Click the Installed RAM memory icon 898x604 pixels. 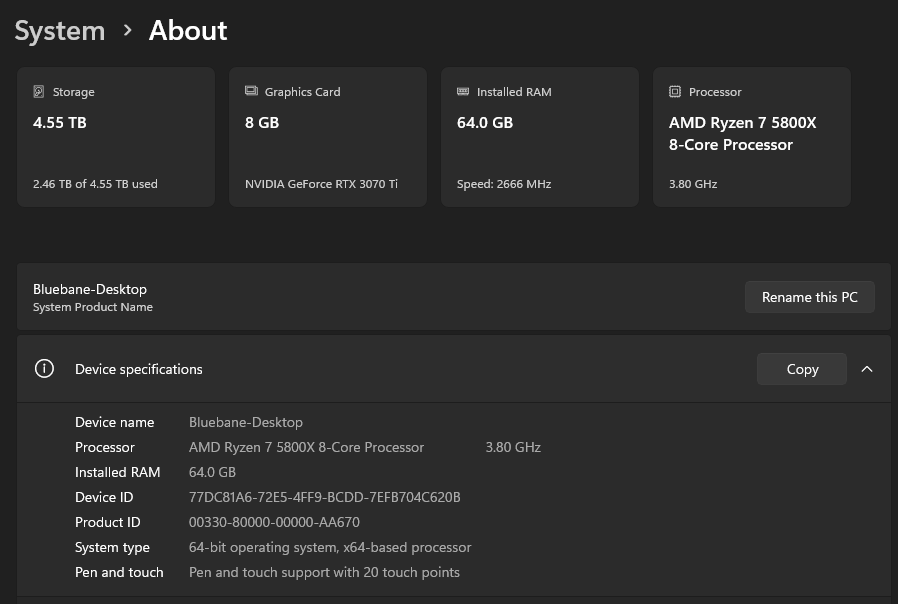(x=463, y=91)
